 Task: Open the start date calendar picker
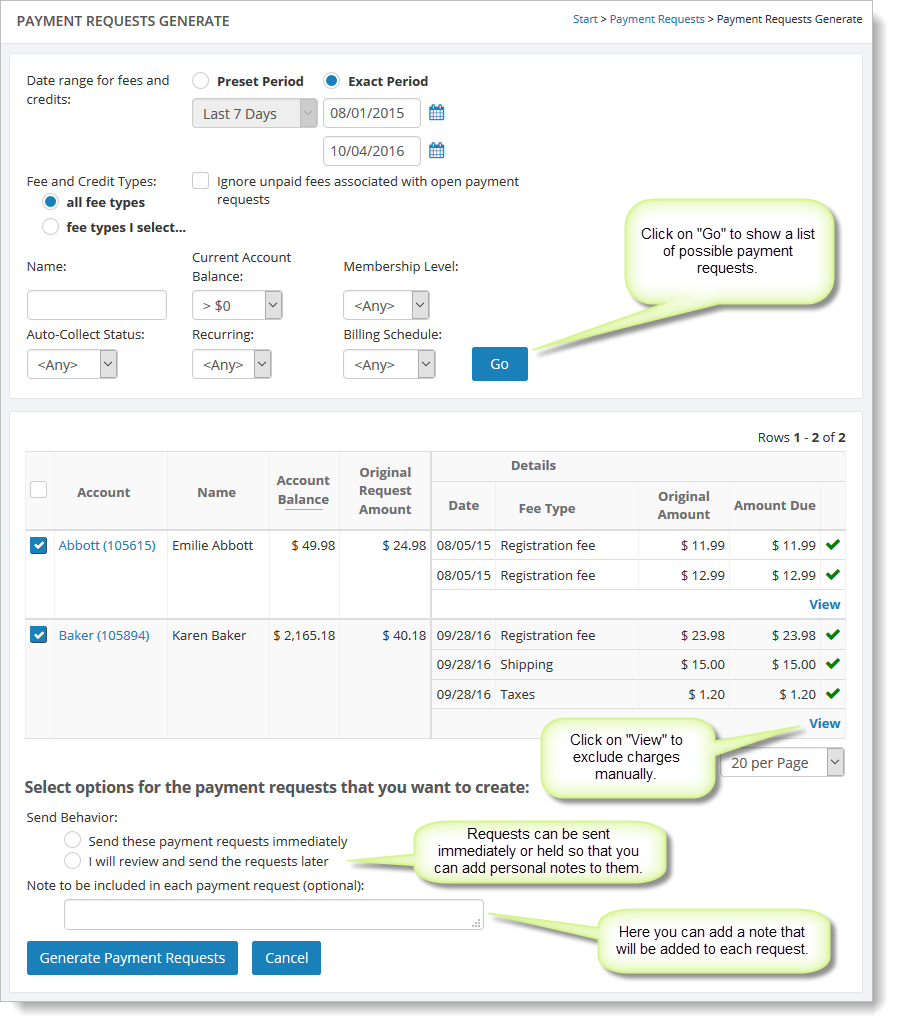click(436, 113)
